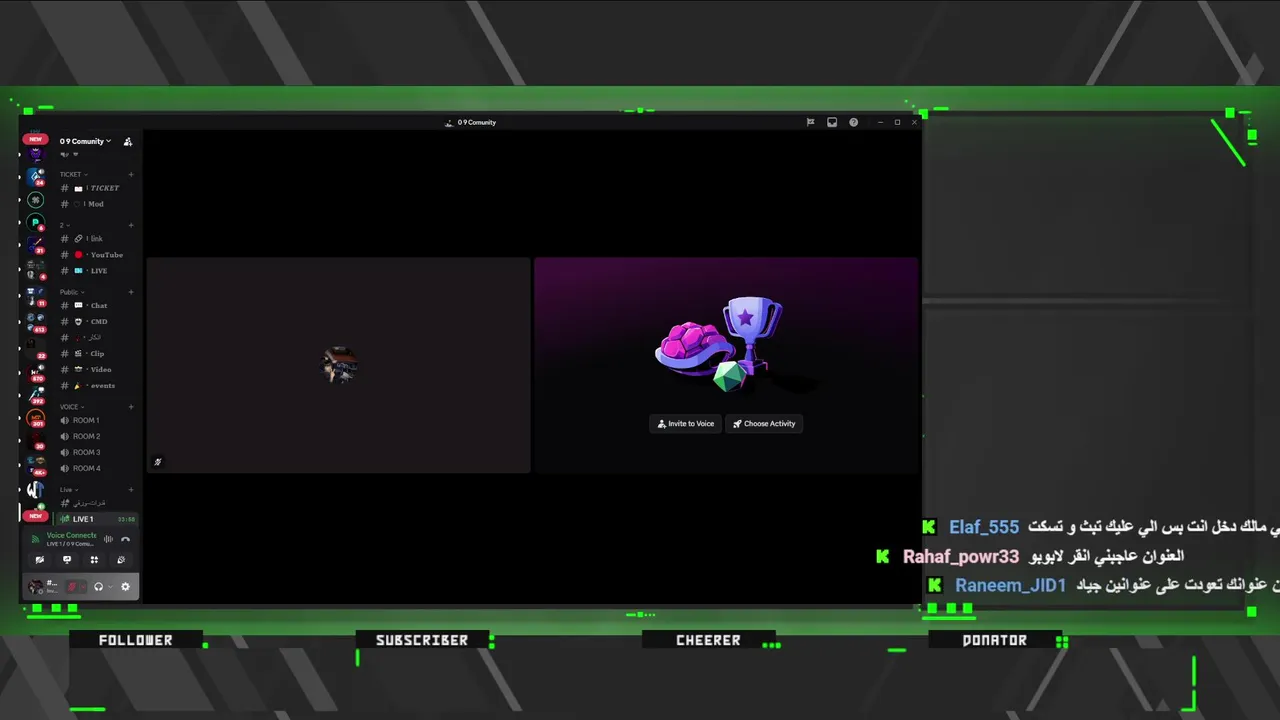Open the server icon with 870 badge
This screenshot has height=720, width=1280.
(36, 372)
